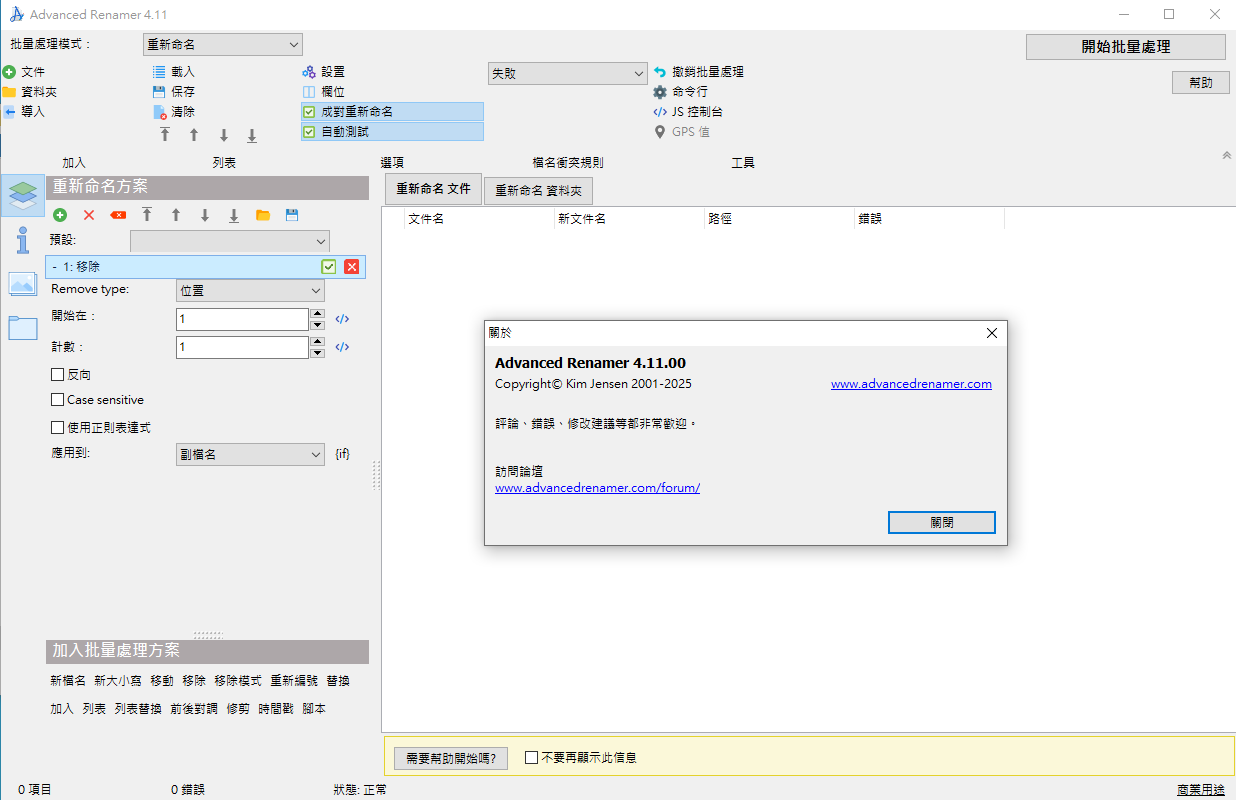Open the 批量處理模式 重新命名 dropdown

[223, 45]
